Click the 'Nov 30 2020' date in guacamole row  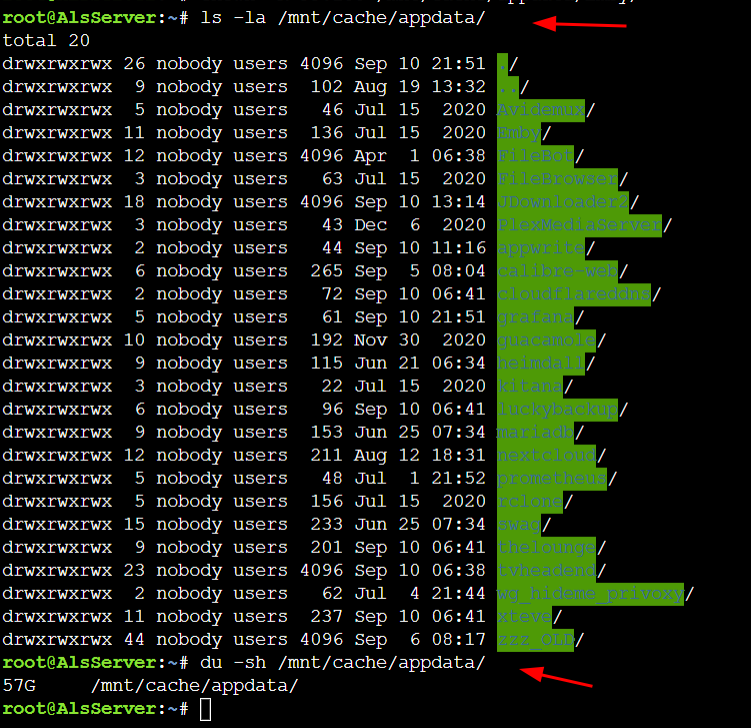point(420,340)
